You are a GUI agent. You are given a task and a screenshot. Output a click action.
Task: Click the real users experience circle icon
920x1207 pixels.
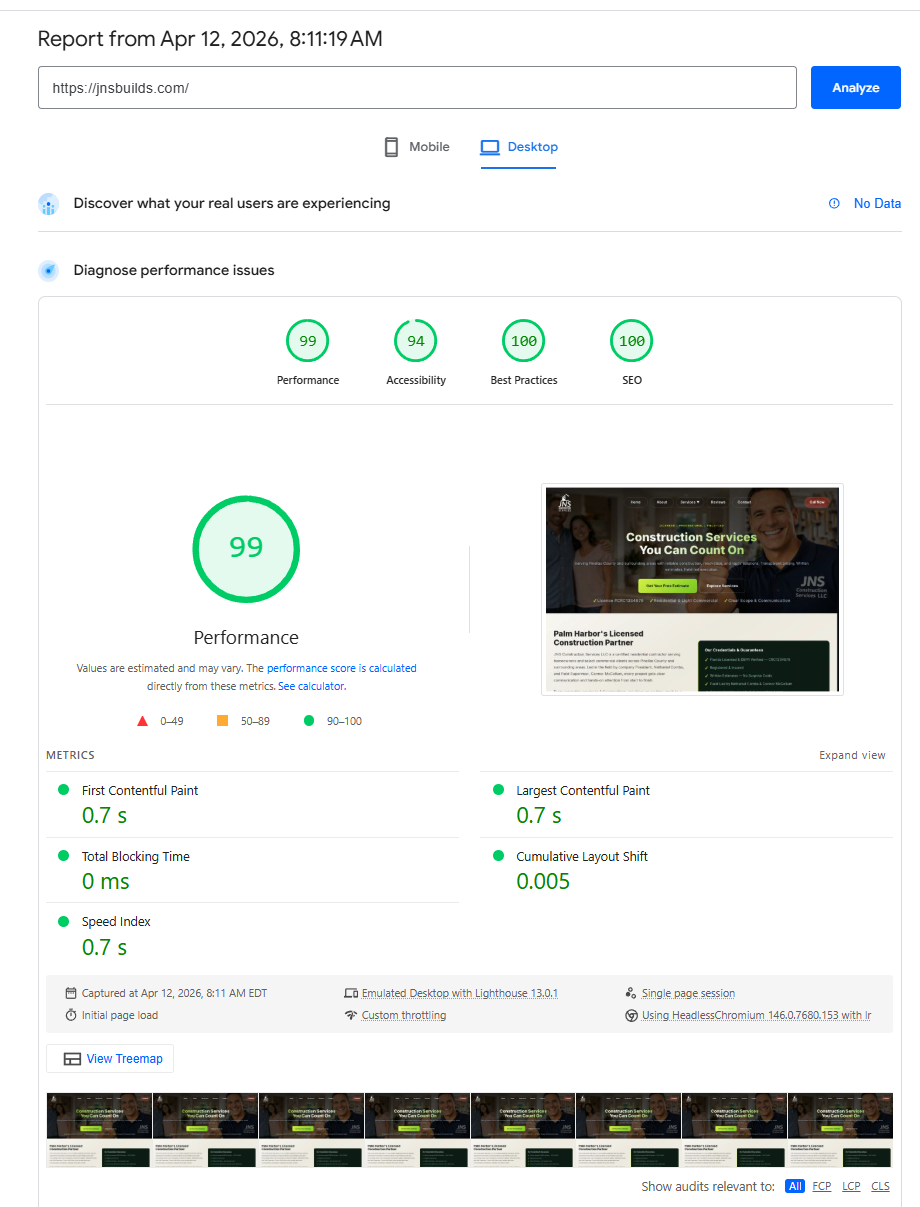click(x=48, y=203)
